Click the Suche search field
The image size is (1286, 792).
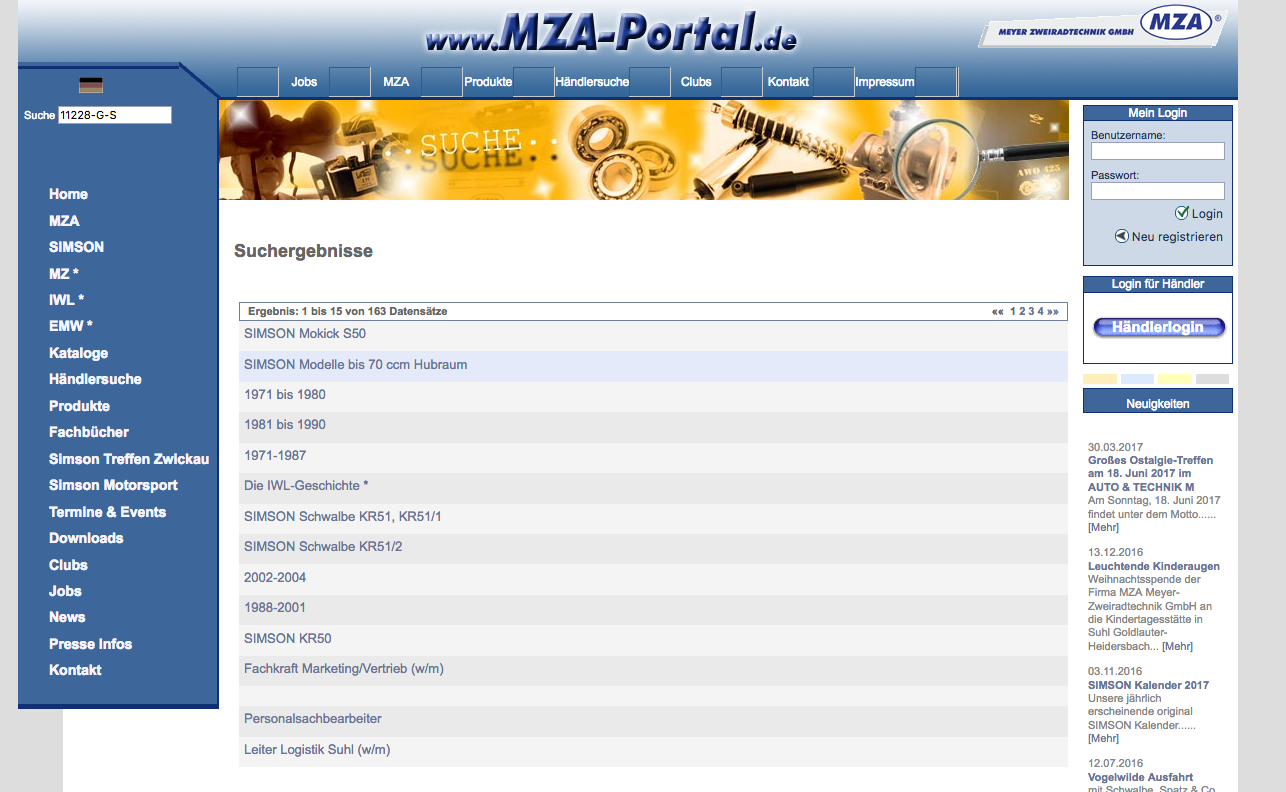coord(114,115)
